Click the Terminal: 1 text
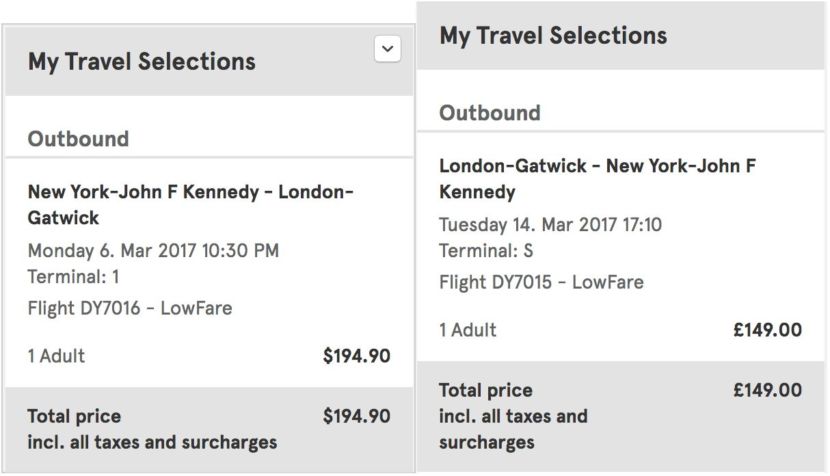The width and height of the screenshot is (830, 476). pos(73,277)
